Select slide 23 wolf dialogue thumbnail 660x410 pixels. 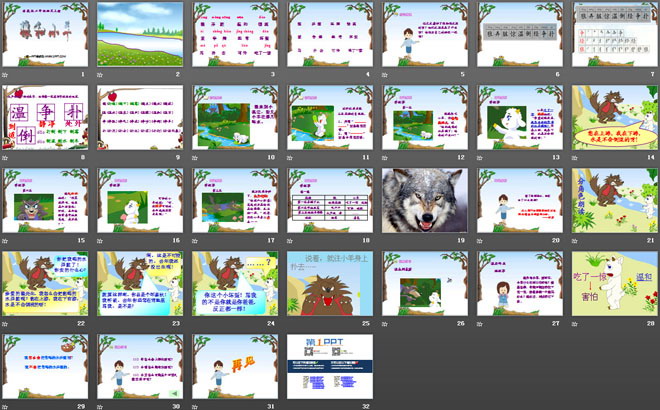click(x=140, y=284)
